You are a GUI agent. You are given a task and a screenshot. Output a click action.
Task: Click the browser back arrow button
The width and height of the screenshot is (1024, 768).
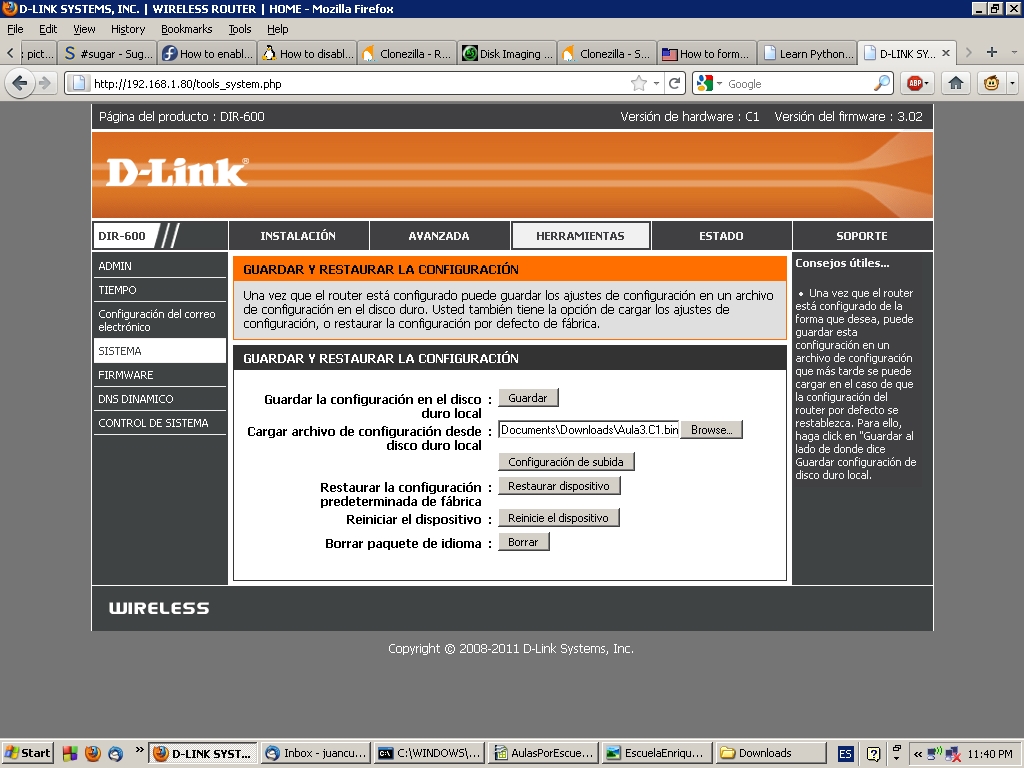click(19, 84)
